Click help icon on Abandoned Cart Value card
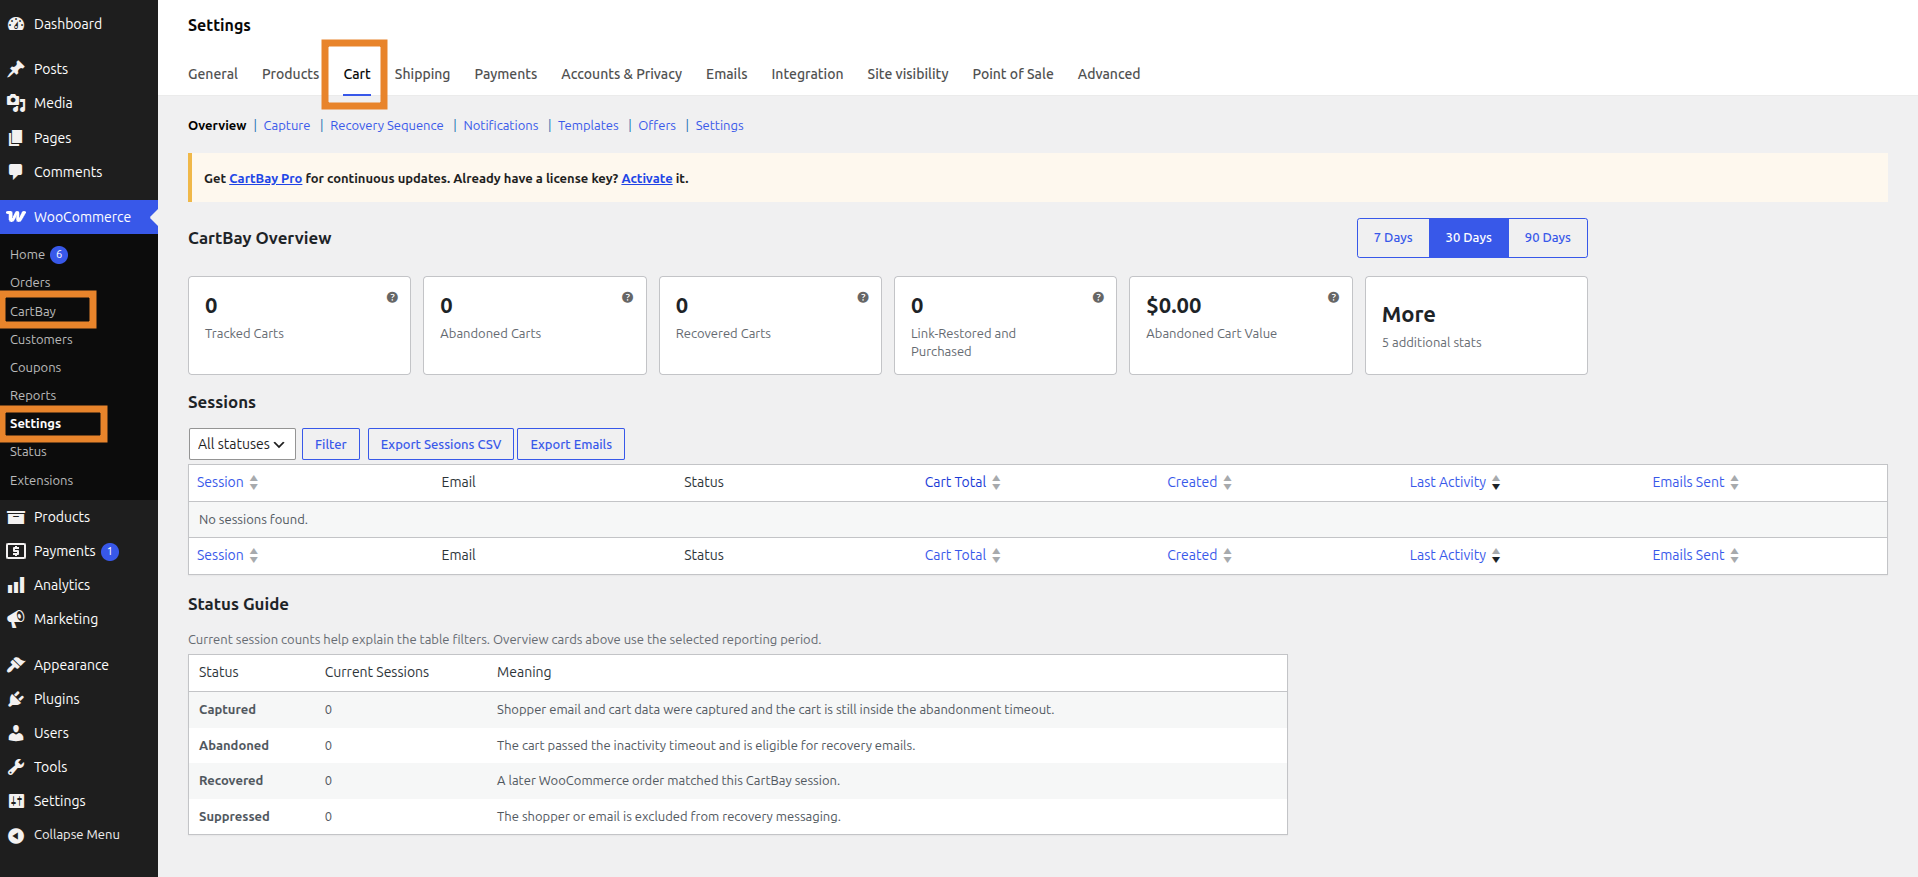This screenshot has width=1918, height=877. coord(1333,297)
